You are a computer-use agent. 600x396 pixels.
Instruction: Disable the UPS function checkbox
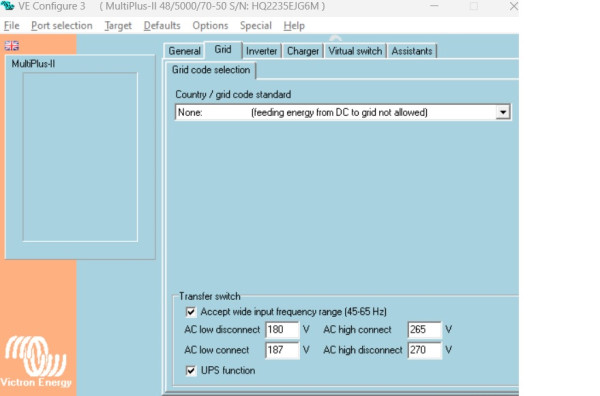point(191,370)
